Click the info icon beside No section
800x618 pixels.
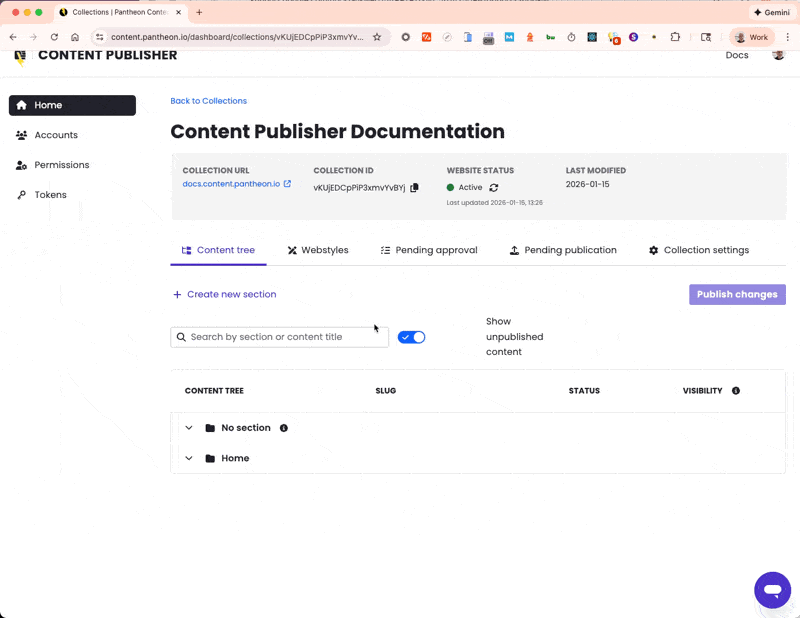[x=284, y=428]
